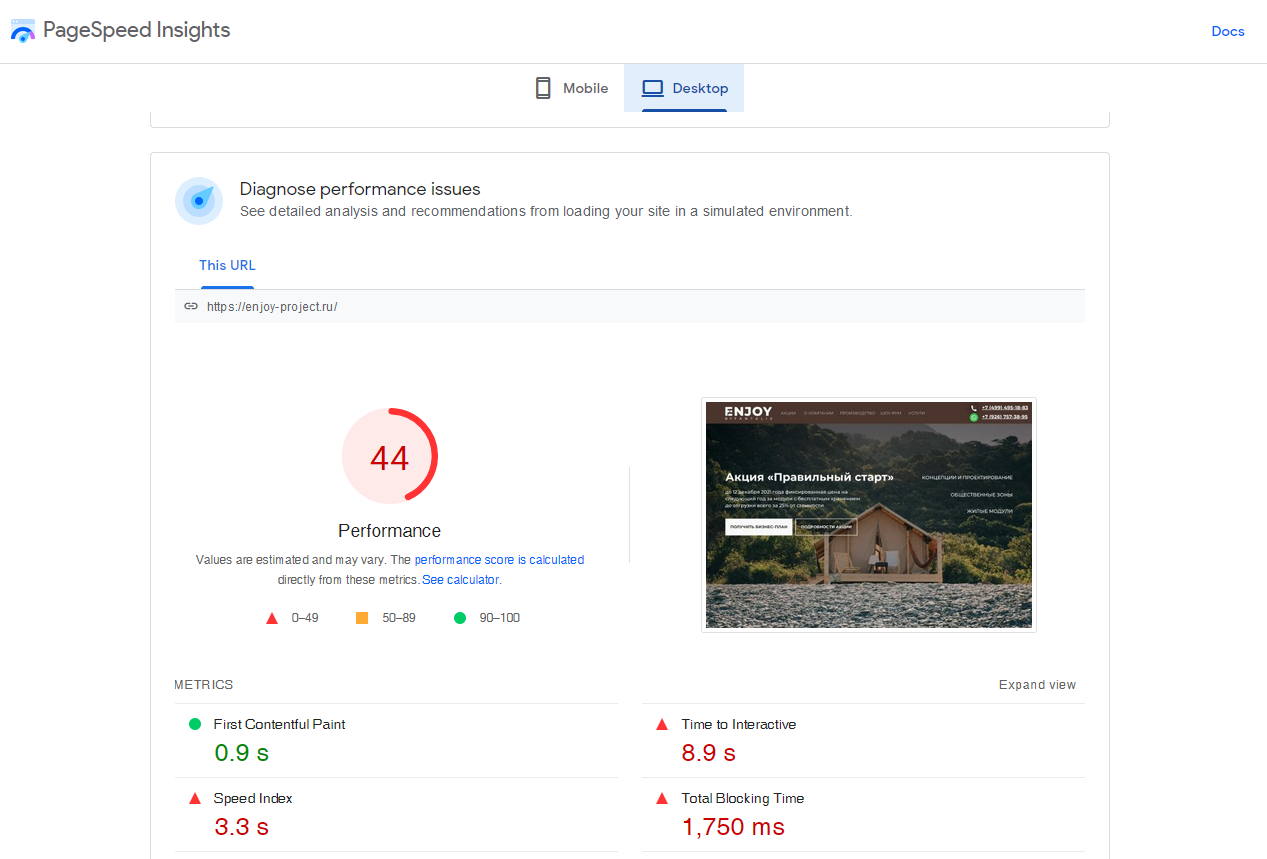This screenshot has height=859, width=1267.
Task: Click the PageSpeed Insights logo icon
Action: (23, 30)
